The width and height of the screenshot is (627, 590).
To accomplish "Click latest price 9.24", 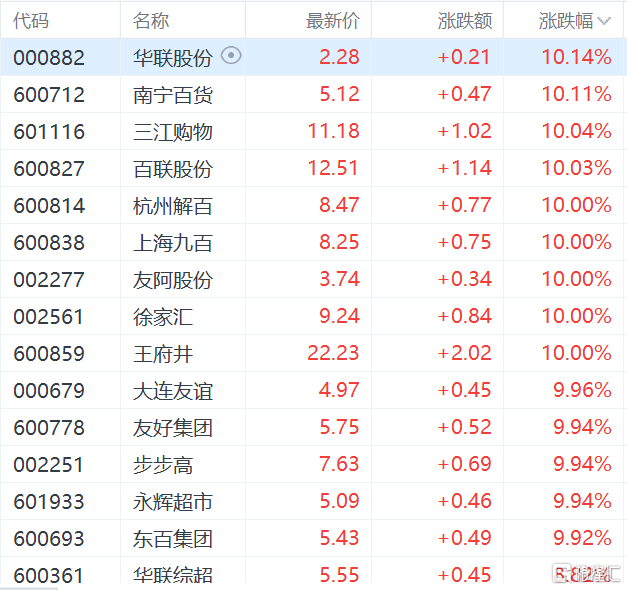I will pos(339,316).
